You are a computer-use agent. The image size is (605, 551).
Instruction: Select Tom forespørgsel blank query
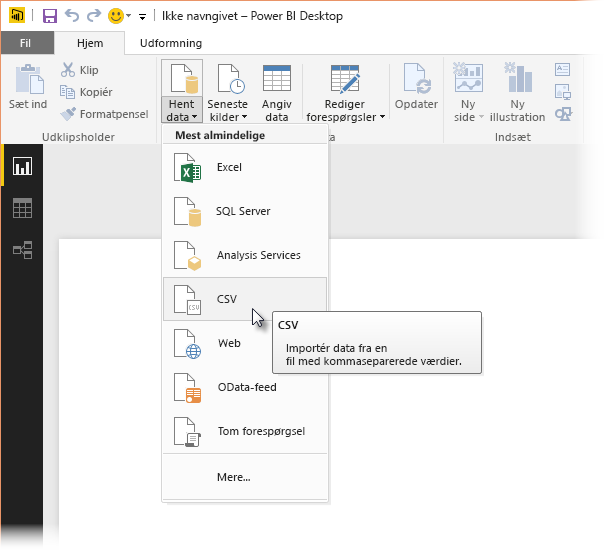click(245, 431)
